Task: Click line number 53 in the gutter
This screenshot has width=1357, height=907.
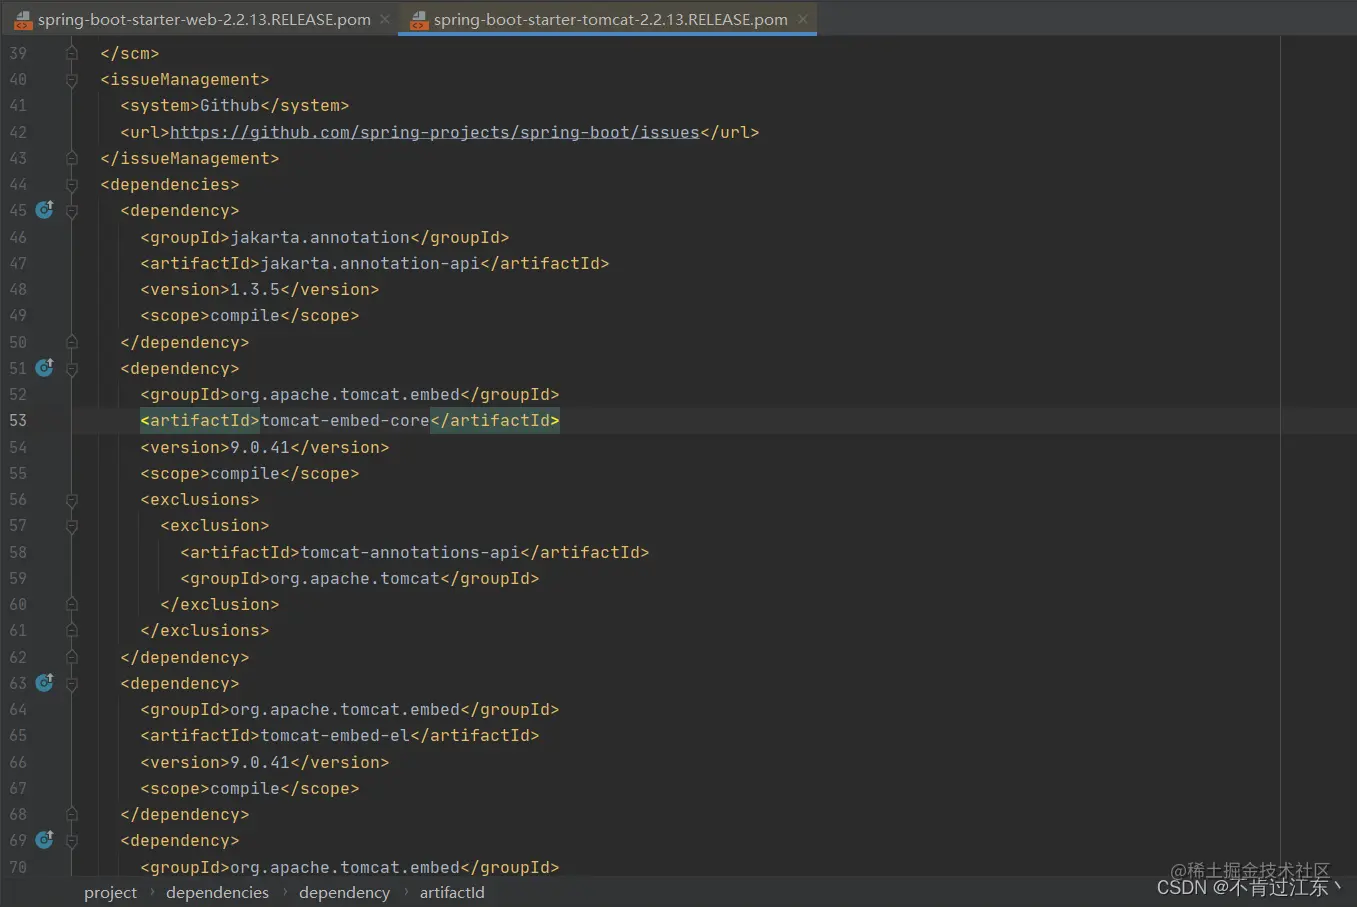Action: (x=18, y=420)
